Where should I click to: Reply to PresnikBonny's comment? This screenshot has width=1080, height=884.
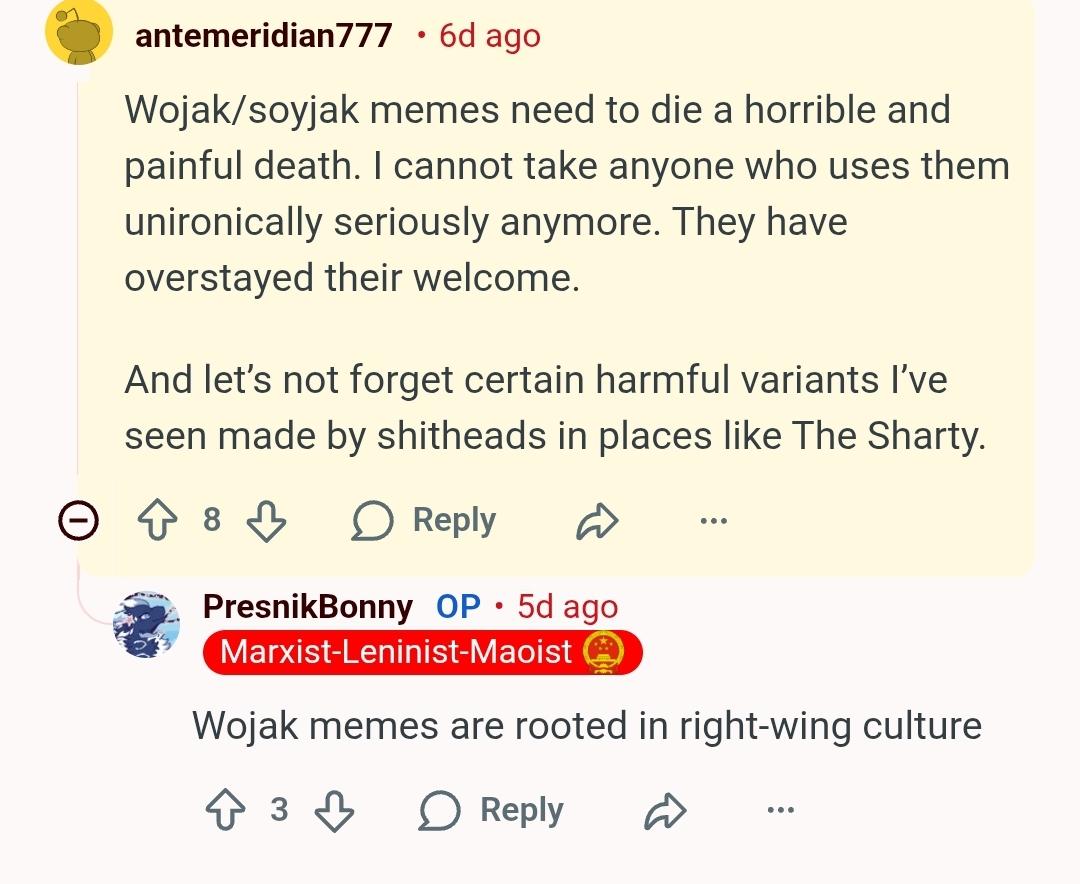(491, 811)
